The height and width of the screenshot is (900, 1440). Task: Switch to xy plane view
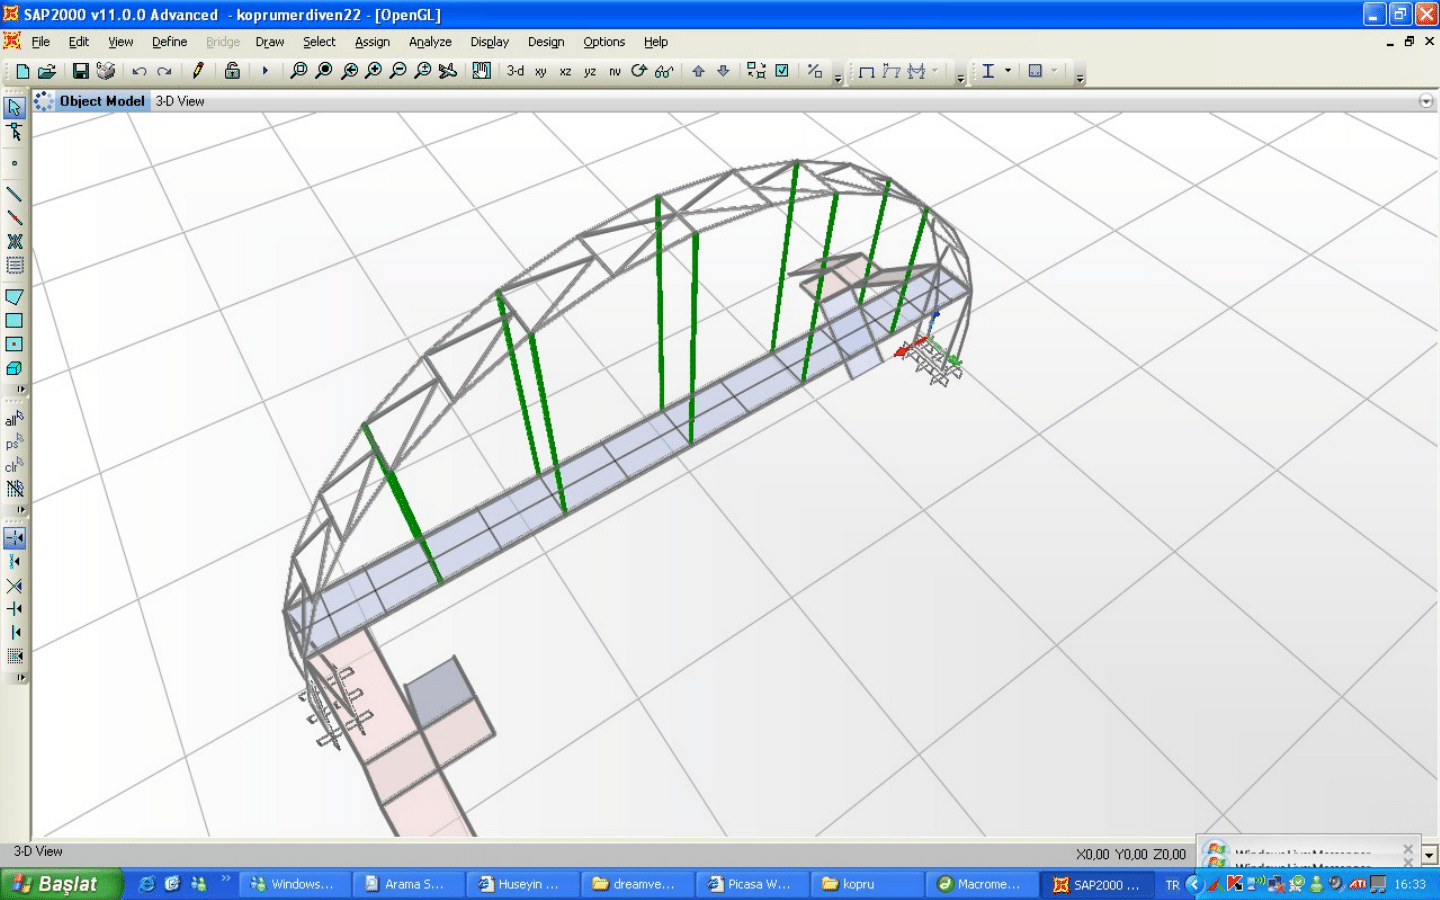[541, 71]
